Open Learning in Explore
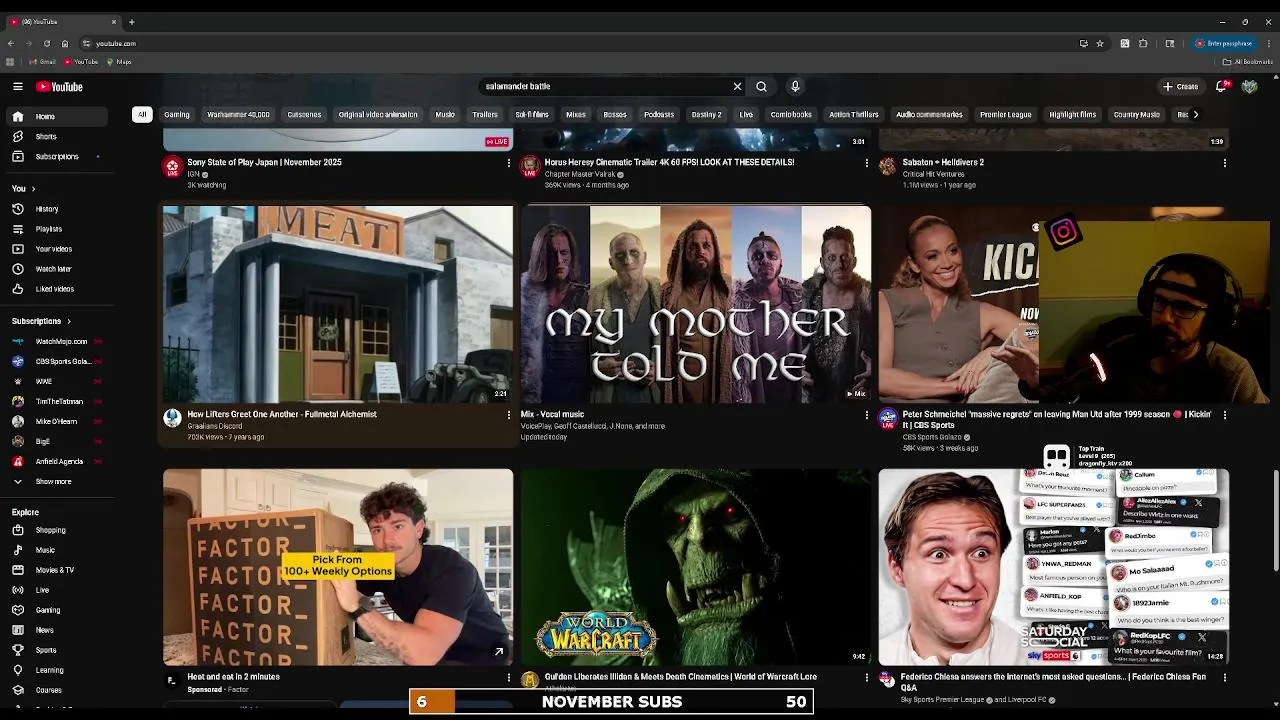 (55, 670)
